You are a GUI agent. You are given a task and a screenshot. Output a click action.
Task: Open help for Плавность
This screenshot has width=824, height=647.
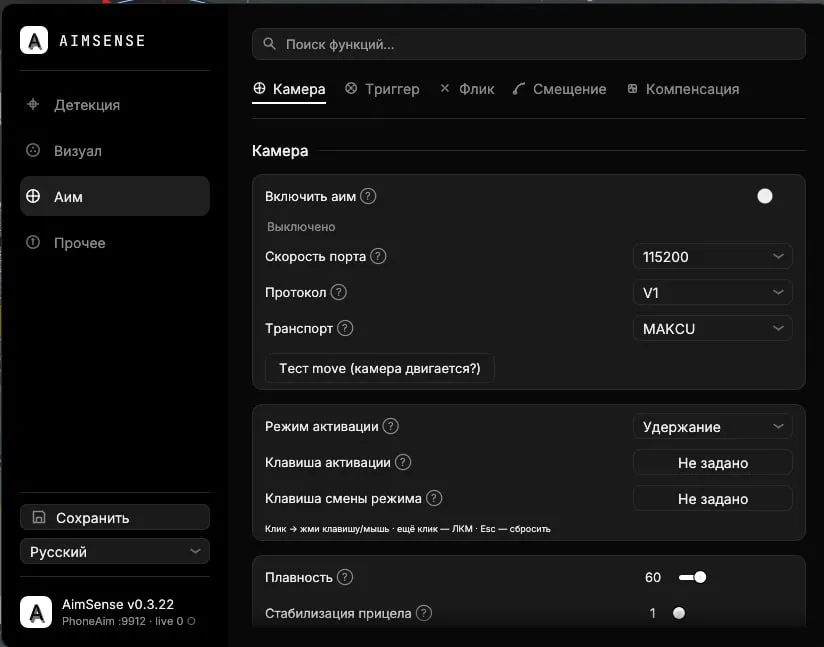pyautogui.click(x=345, y=577)
